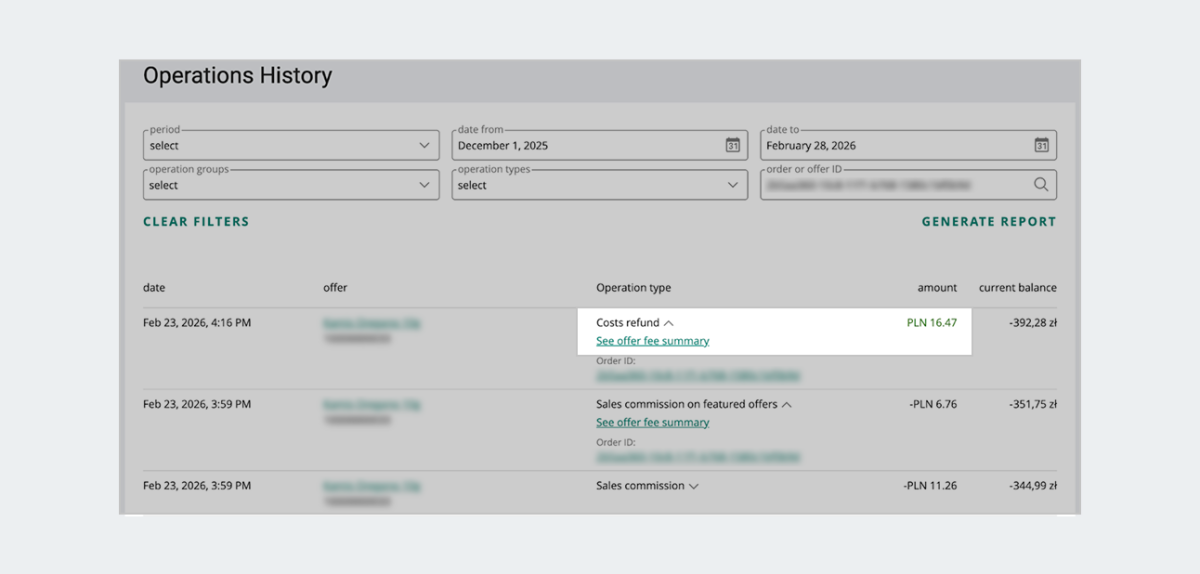The height and width of the screenshot is (574, 1200).
Task: Open the date to calendar icon
Action: click(x=1041, y=145)
